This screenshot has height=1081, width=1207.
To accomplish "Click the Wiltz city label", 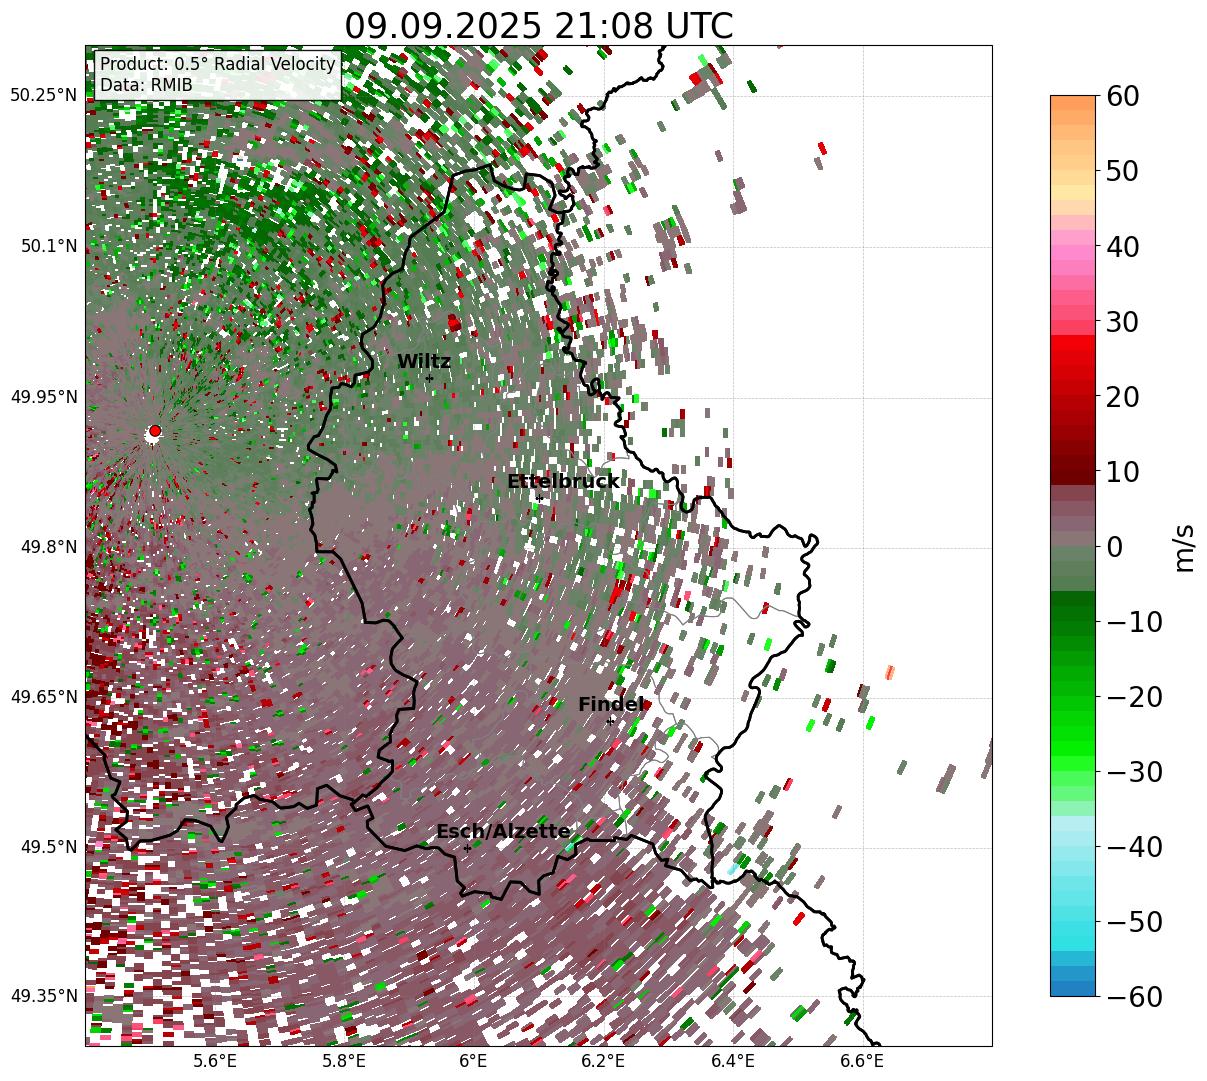I will pyautogui.click(x=424, y=362).
